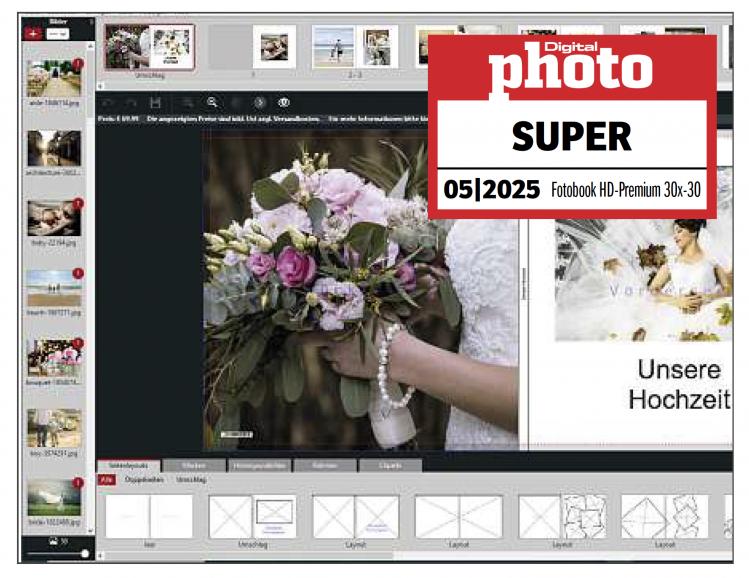749x578 pixels.
Task: Select the walking couple photo thumbnail
Action: [x=54, y=428]
